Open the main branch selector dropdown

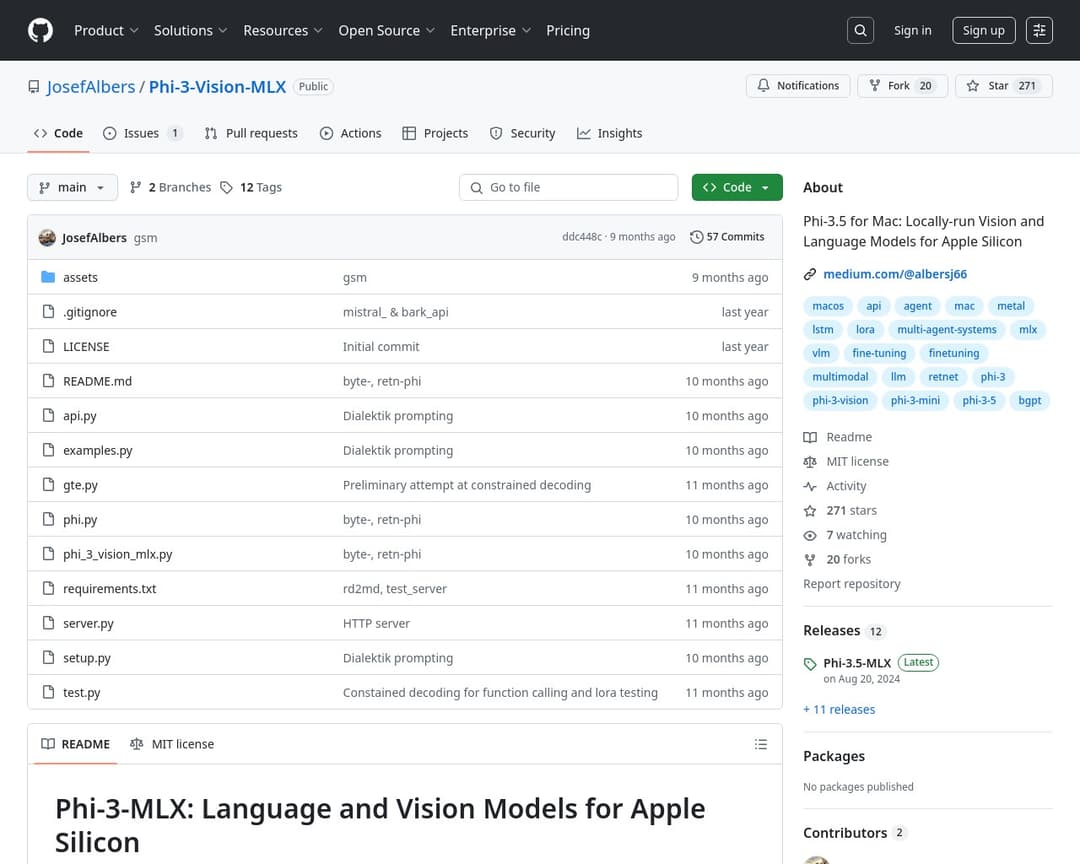pyautogui.click(x=72, y=187)
